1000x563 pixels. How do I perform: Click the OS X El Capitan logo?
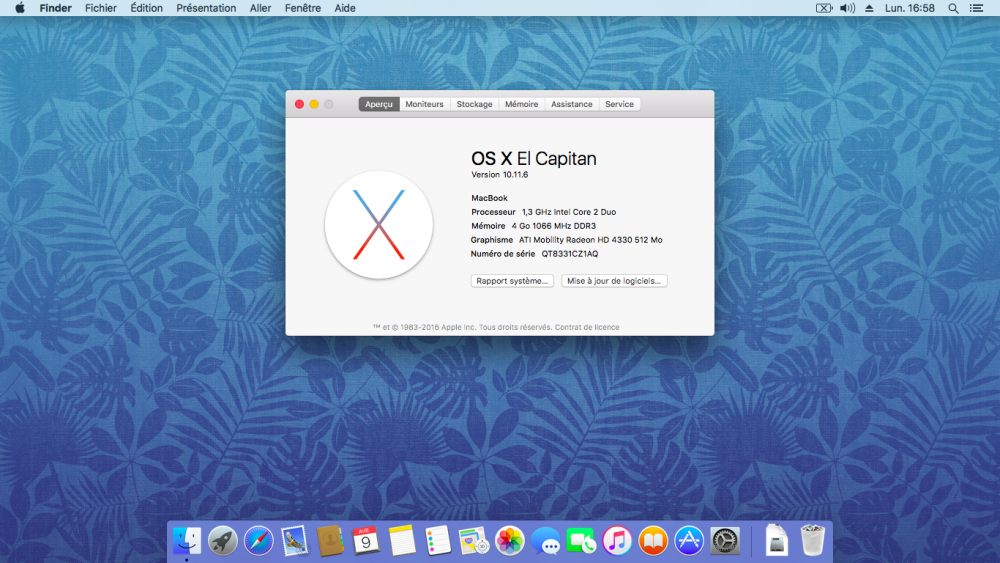(x=379, y=224)
